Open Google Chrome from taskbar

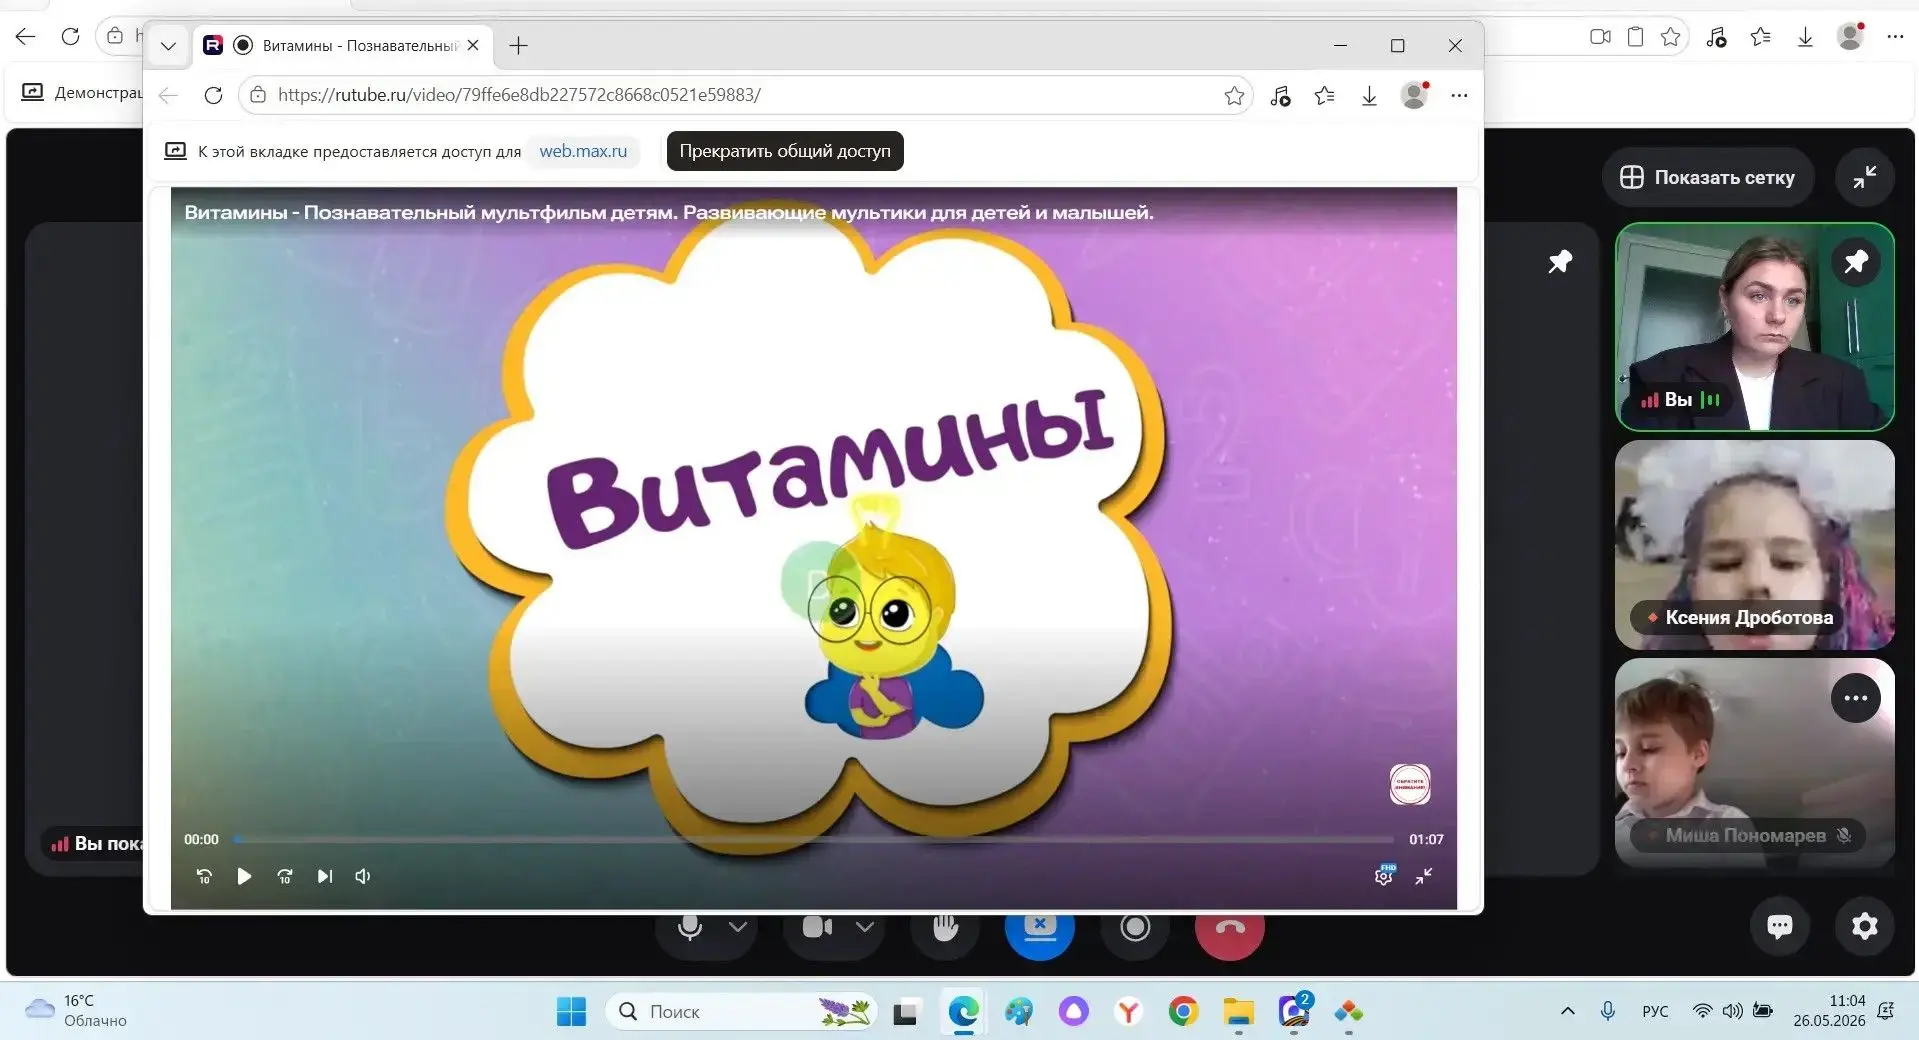(1183, 1012)
